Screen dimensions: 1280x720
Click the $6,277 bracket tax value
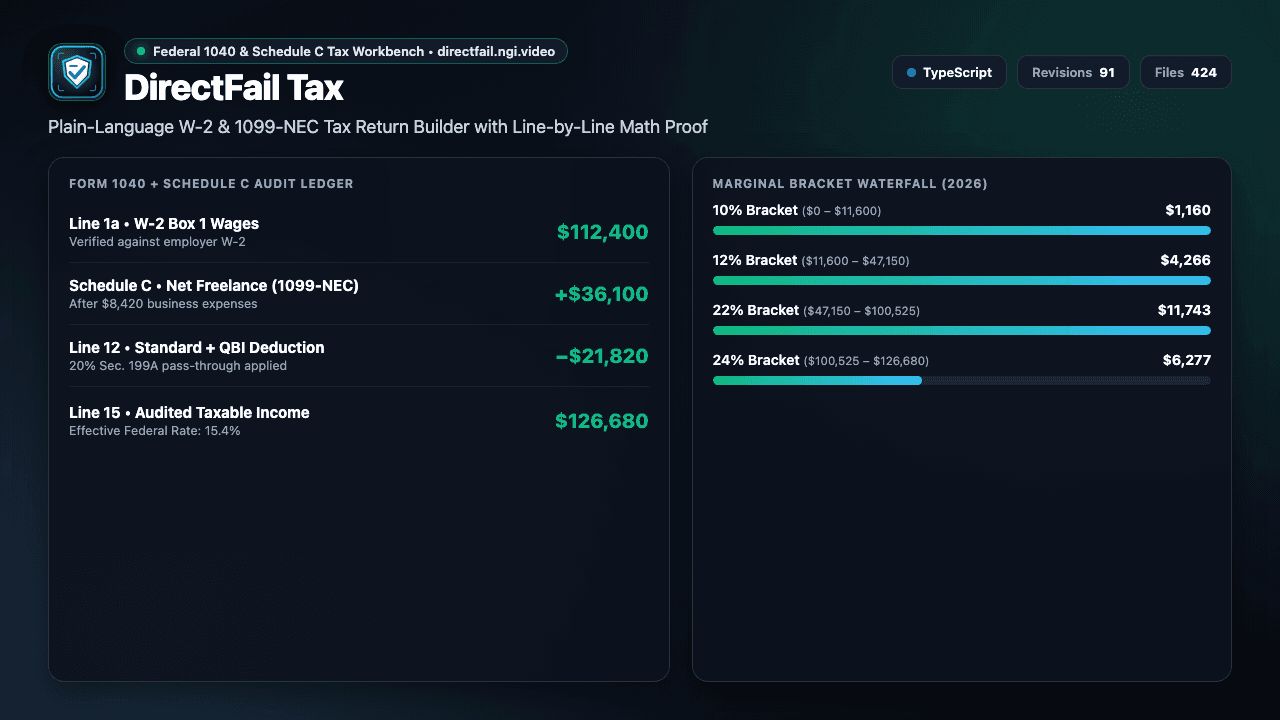click(x=1186, y=360)
